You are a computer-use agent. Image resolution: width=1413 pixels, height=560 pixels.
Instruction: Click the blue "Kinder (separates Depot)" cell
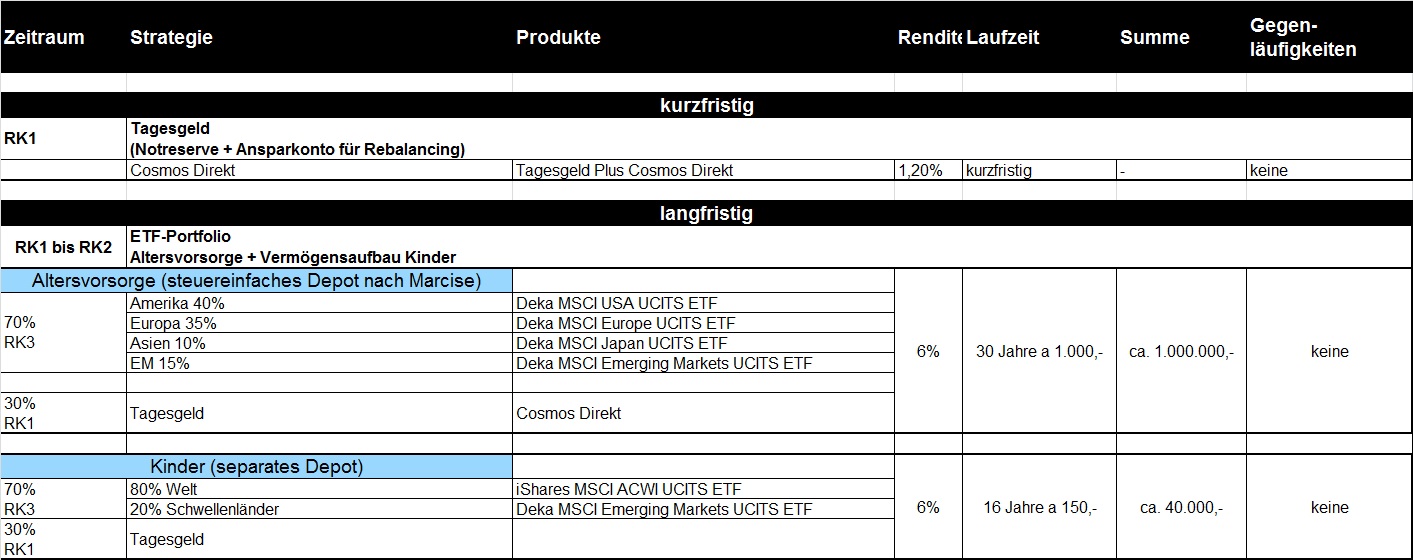256,467
